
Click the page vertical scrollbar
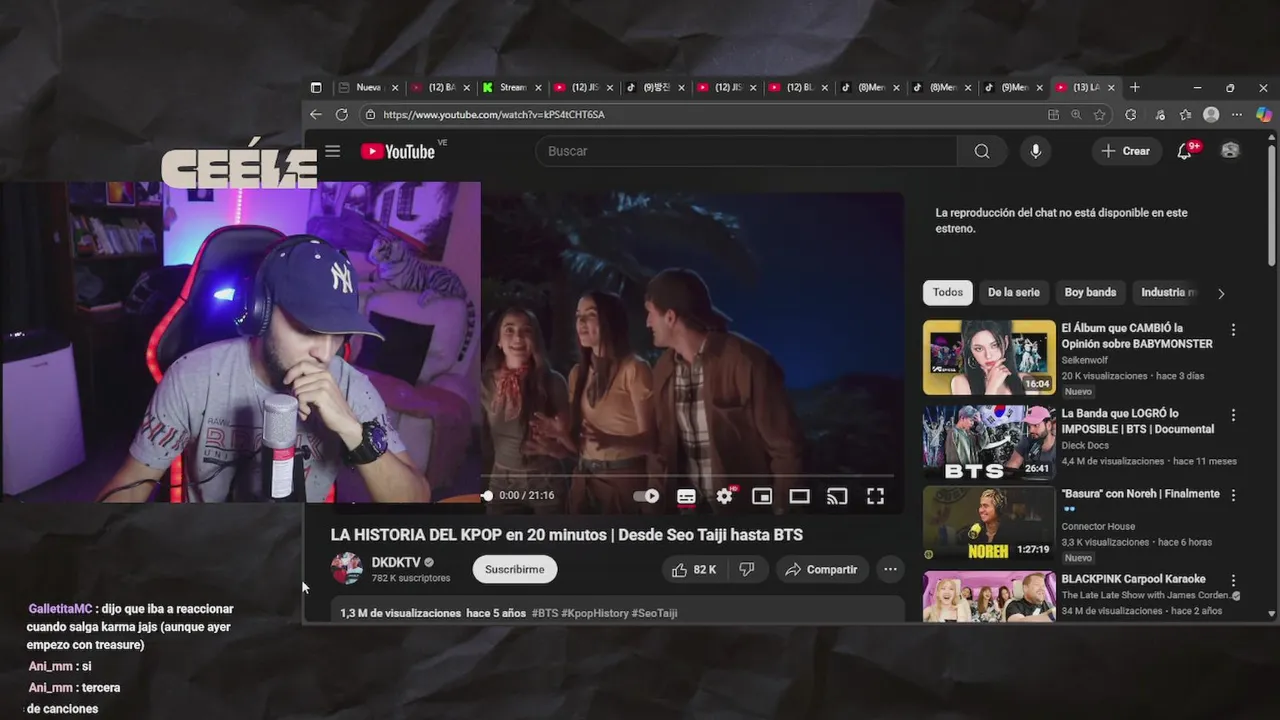coord(1272,207)
